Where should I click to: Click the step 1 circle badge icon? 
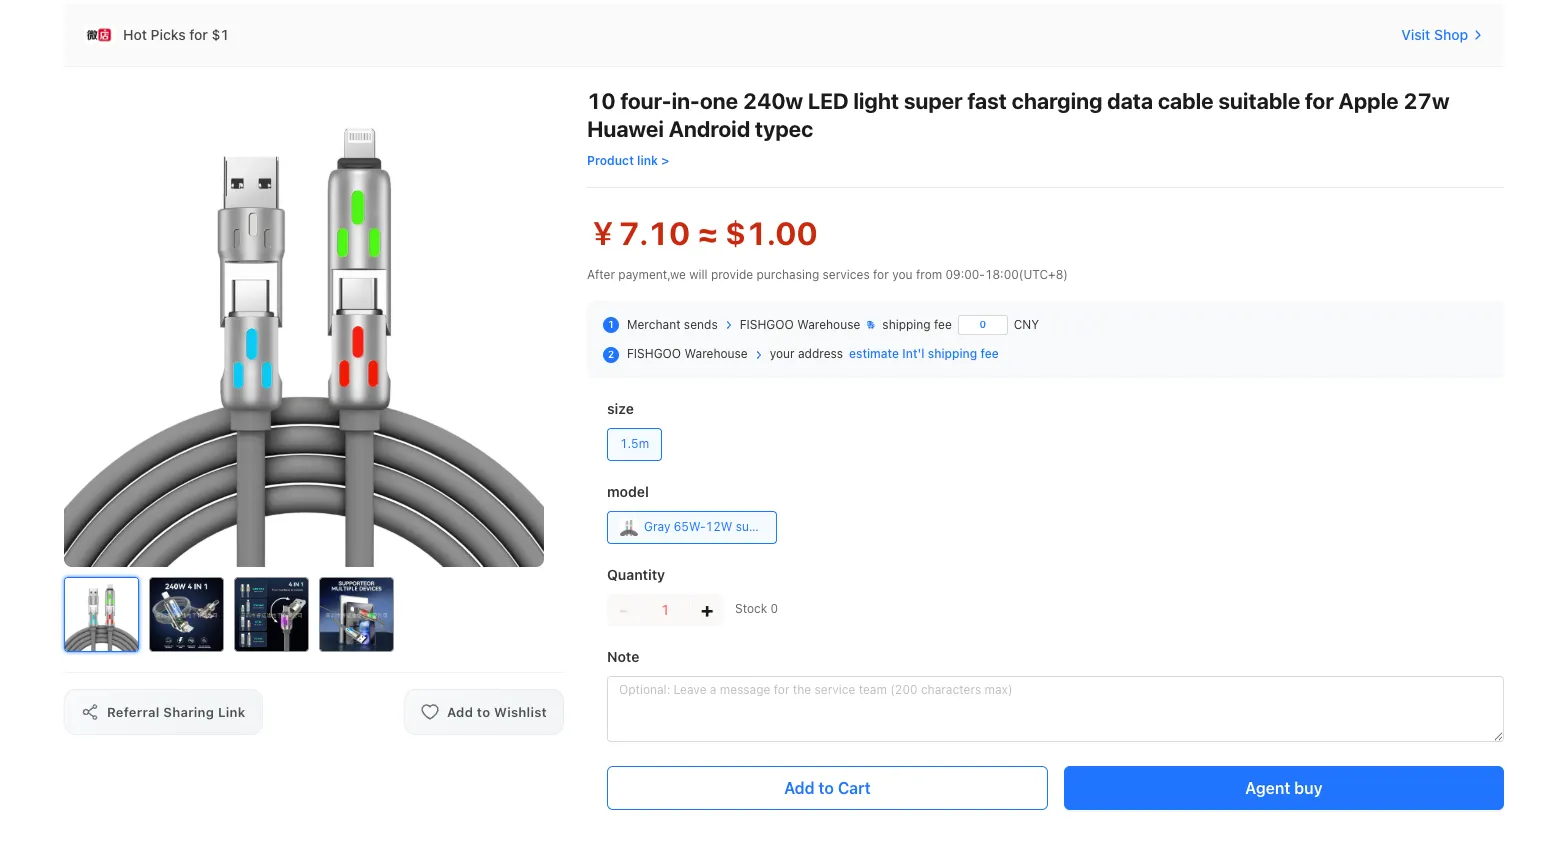coord(611,325)
